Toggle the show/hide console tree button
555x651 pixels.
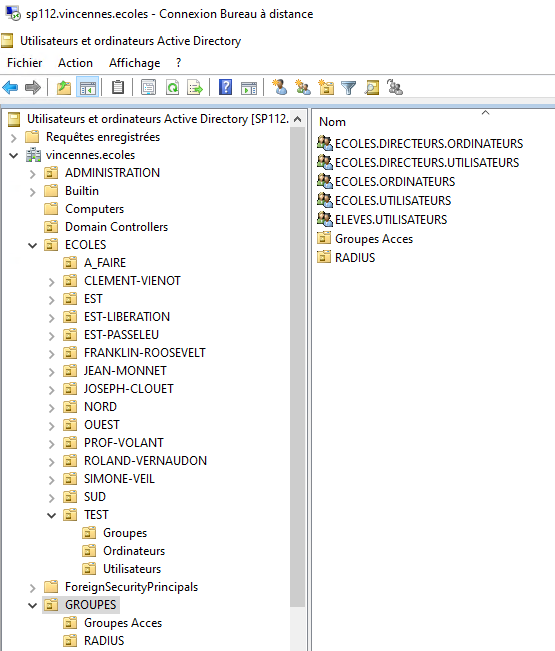point(88,88)
